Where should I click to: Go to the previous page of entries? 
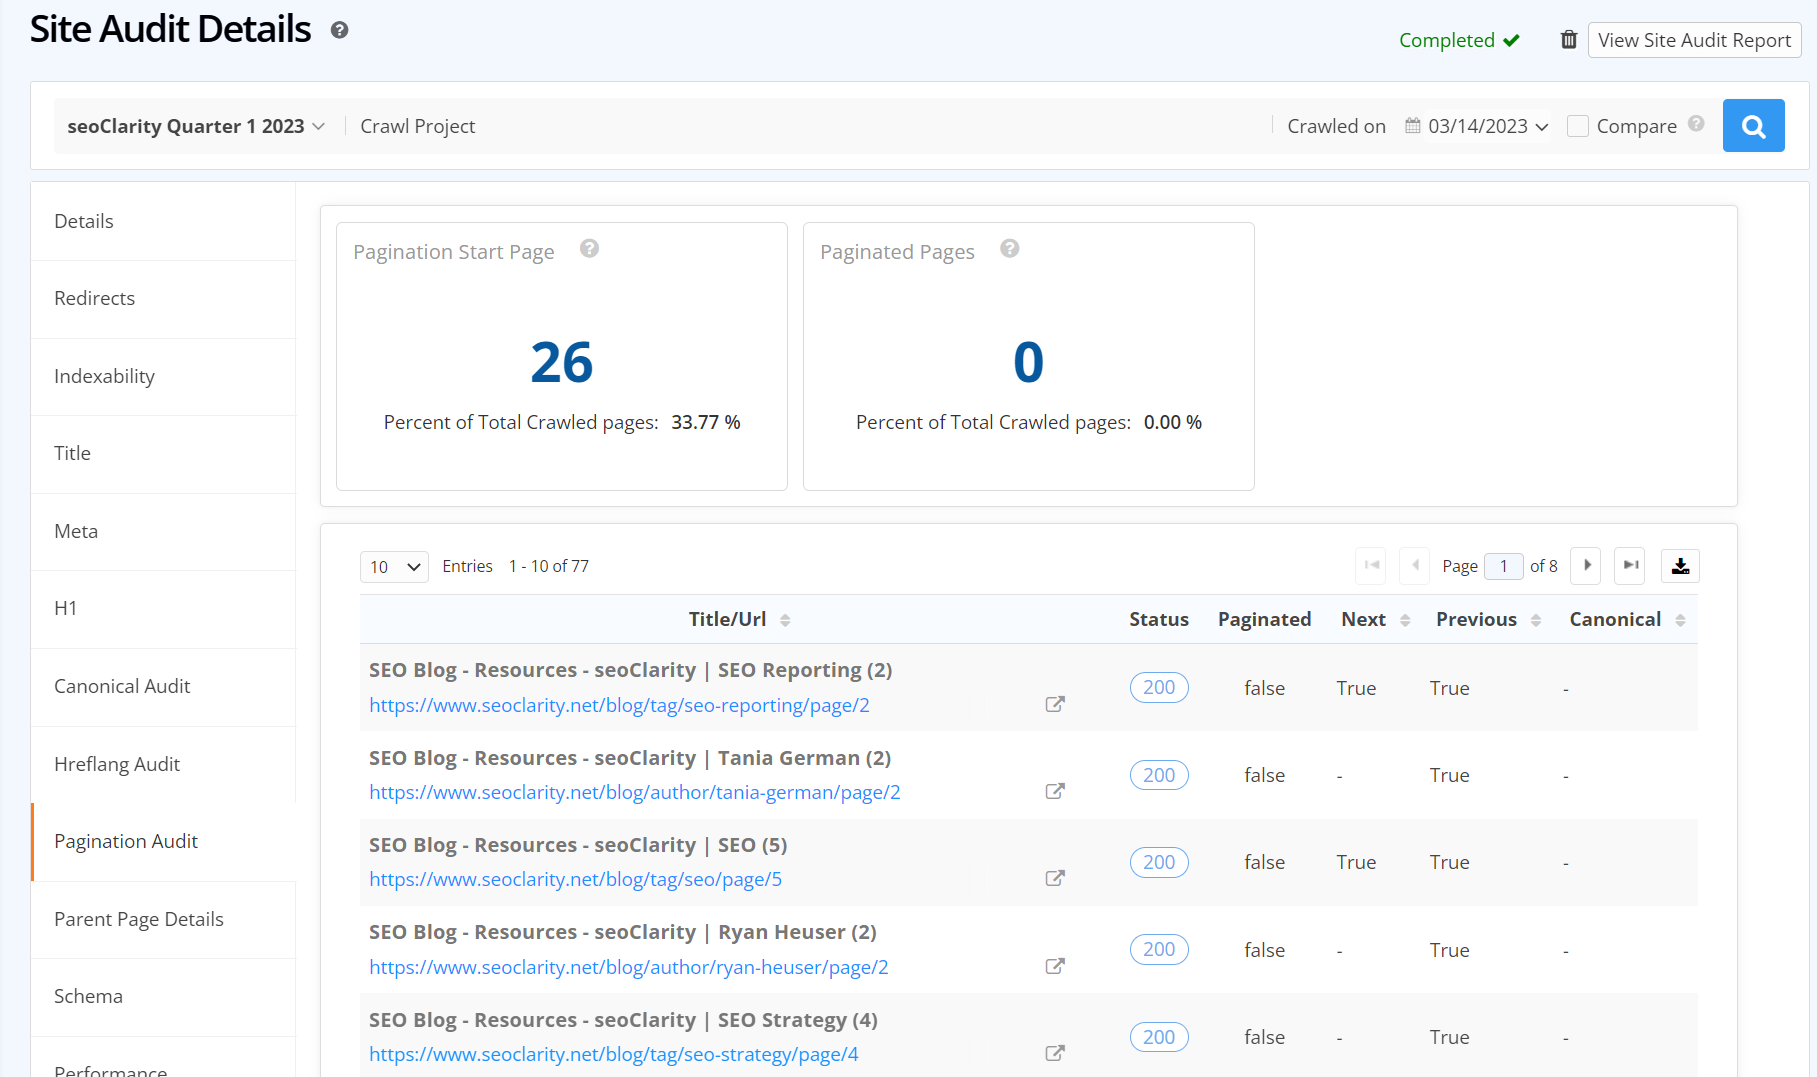1414,566
